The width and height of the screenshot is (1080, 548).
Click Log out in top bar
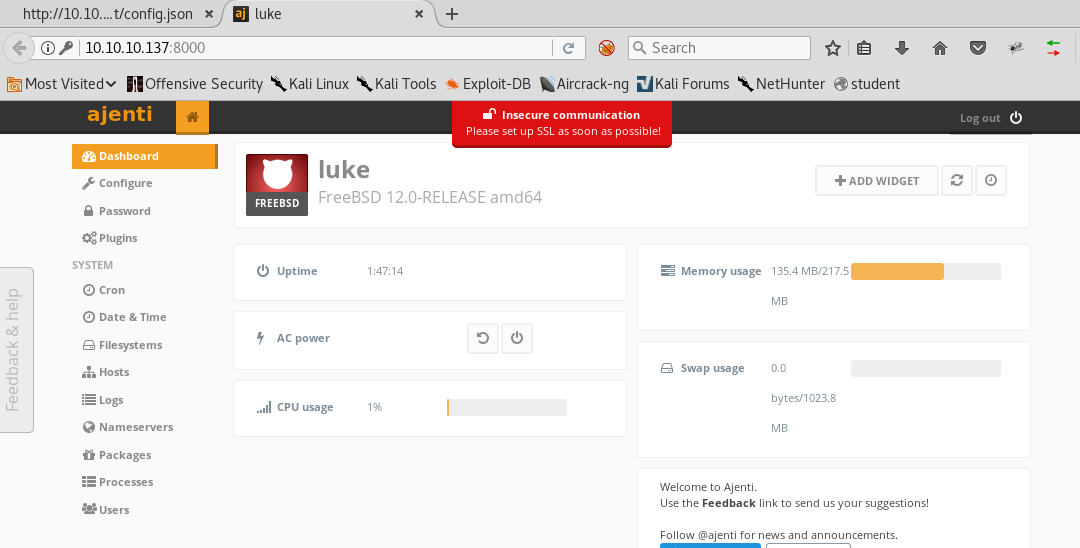[x=990, y=118]
